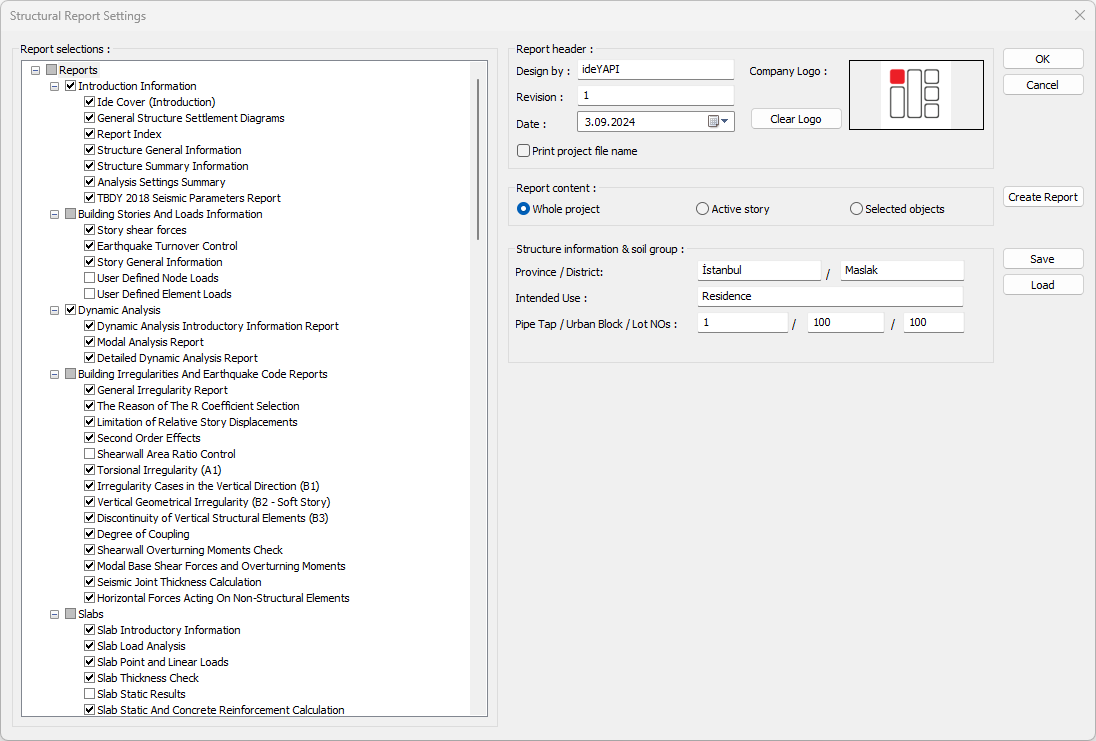The height and width of the screenshot is (741, 1096).
Task: Click the Design by input field
Action: [655, 70]
